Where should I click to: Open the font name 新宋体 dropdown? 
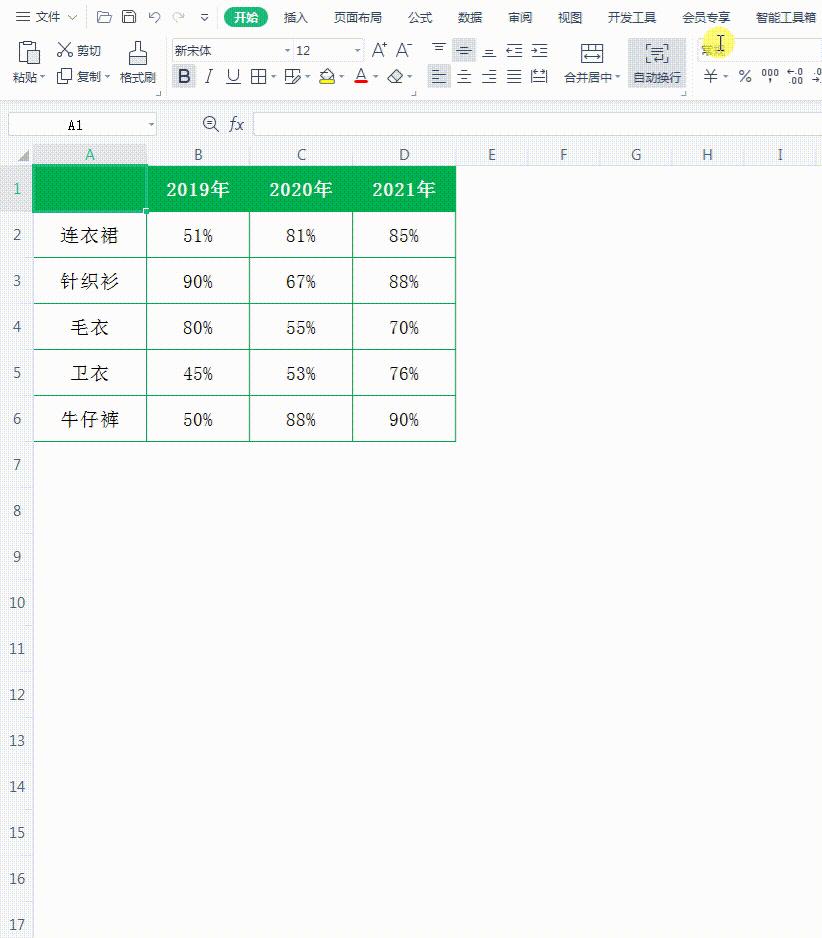click(287, 49)
